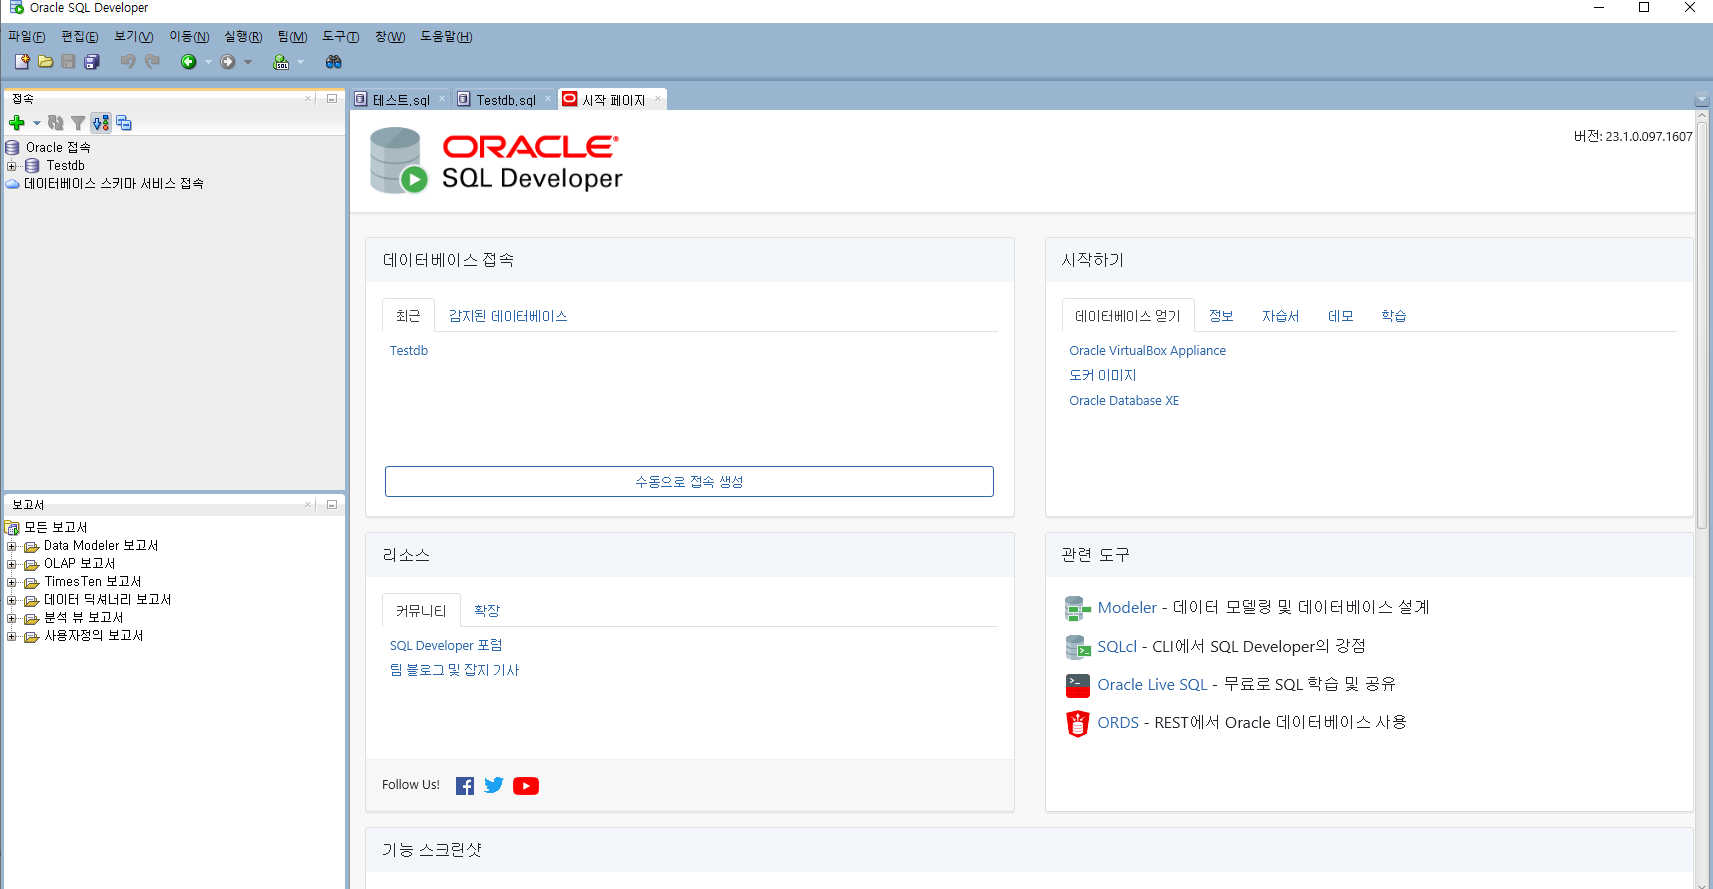1713x889 pixels.
Task: Click the Facebook icon next to Follow Us
Action: pos(465,786)
